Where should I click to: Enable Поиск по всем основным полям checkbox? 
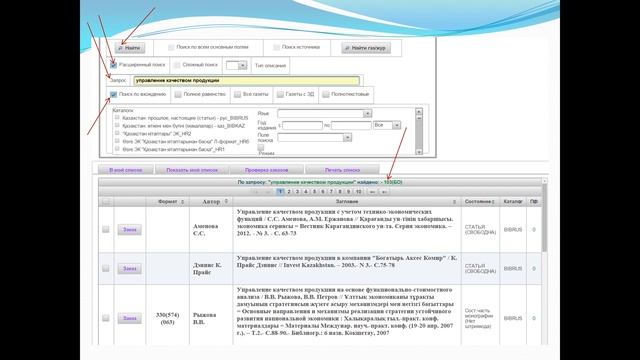point(171,47)
